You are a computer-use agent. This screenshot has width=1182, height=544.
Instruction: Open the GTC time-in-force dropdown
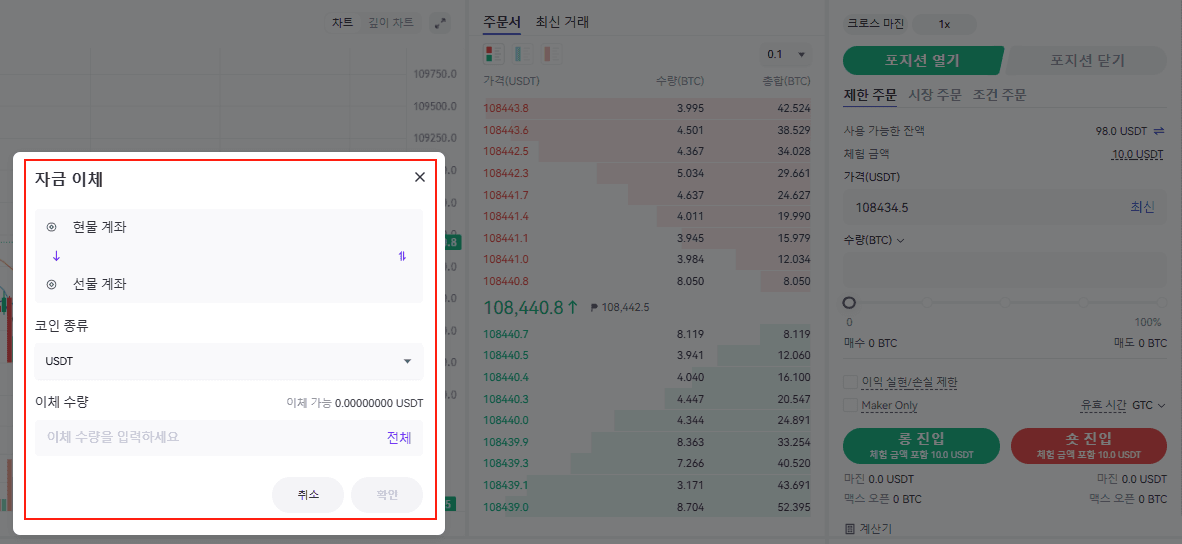1148,405
